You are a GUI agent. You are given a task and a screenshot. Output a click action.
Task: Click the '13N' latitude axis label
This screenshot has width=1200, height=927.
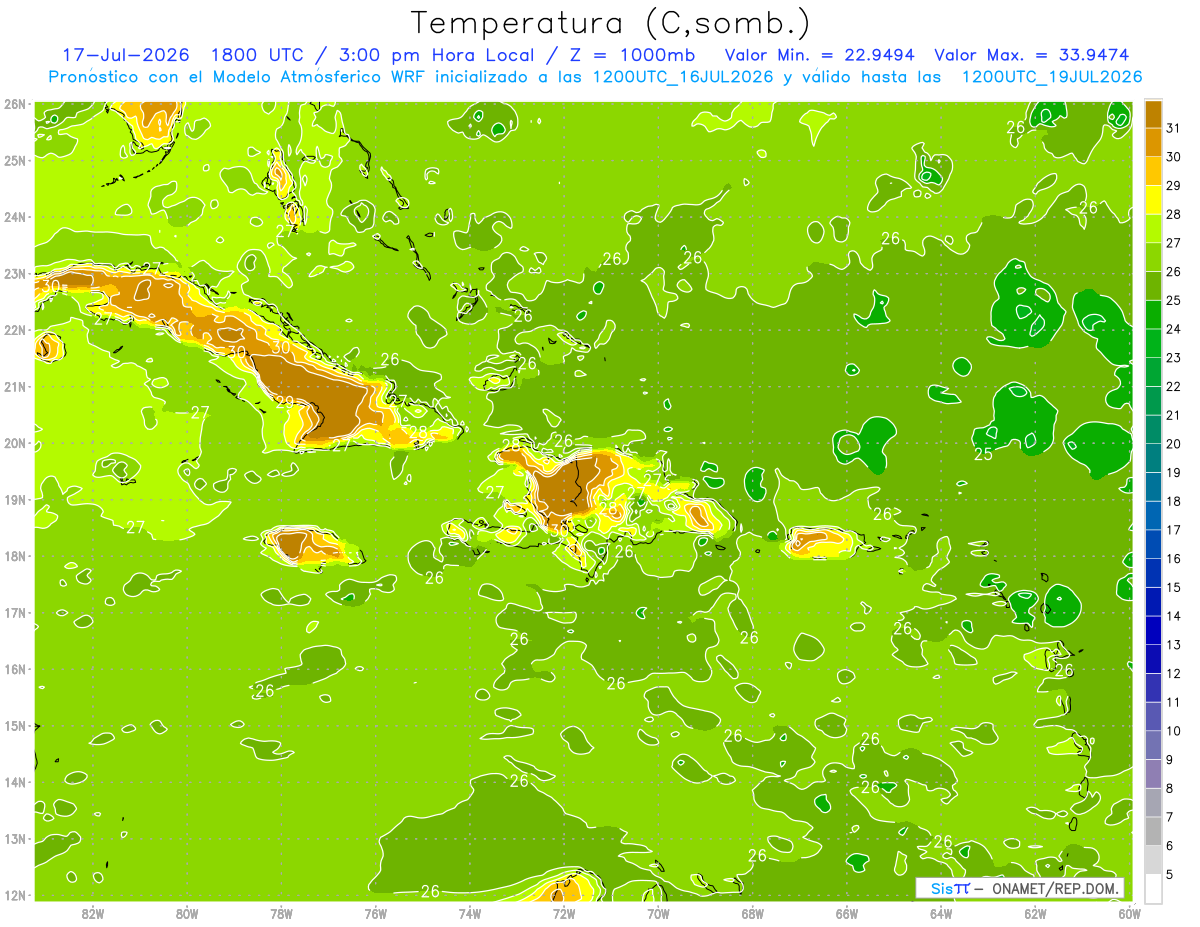(x=14, y=838)
